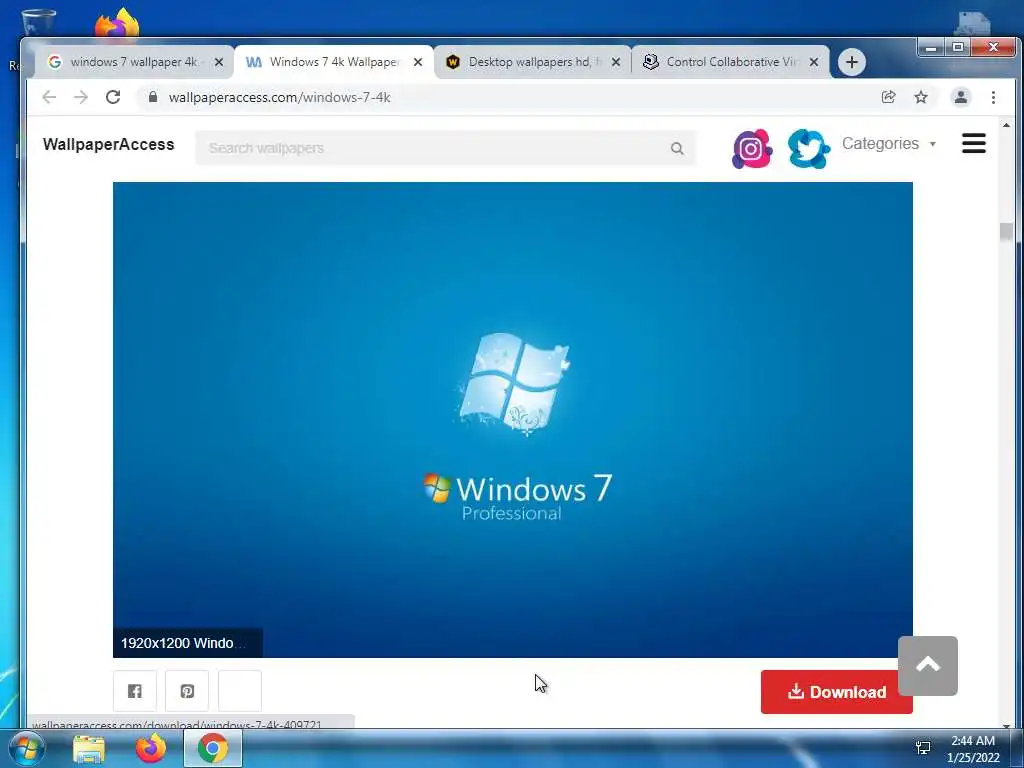Select the 'Windows 7 4k Wallpaper' tab

point(333,62)
